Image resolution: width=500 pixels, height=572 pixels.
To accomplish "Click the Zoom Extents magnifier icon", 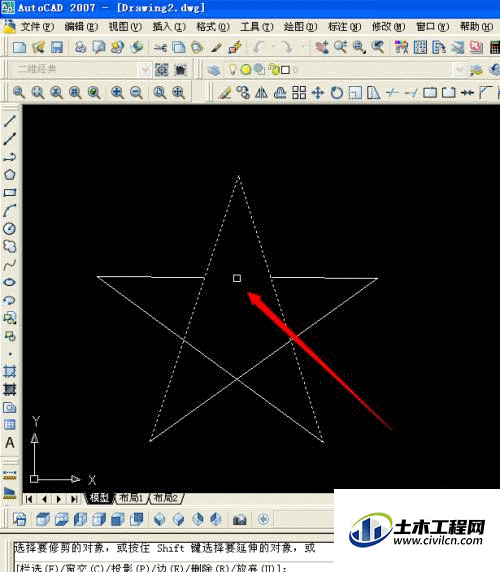I will pyautogui.click(x=178, y=93).
